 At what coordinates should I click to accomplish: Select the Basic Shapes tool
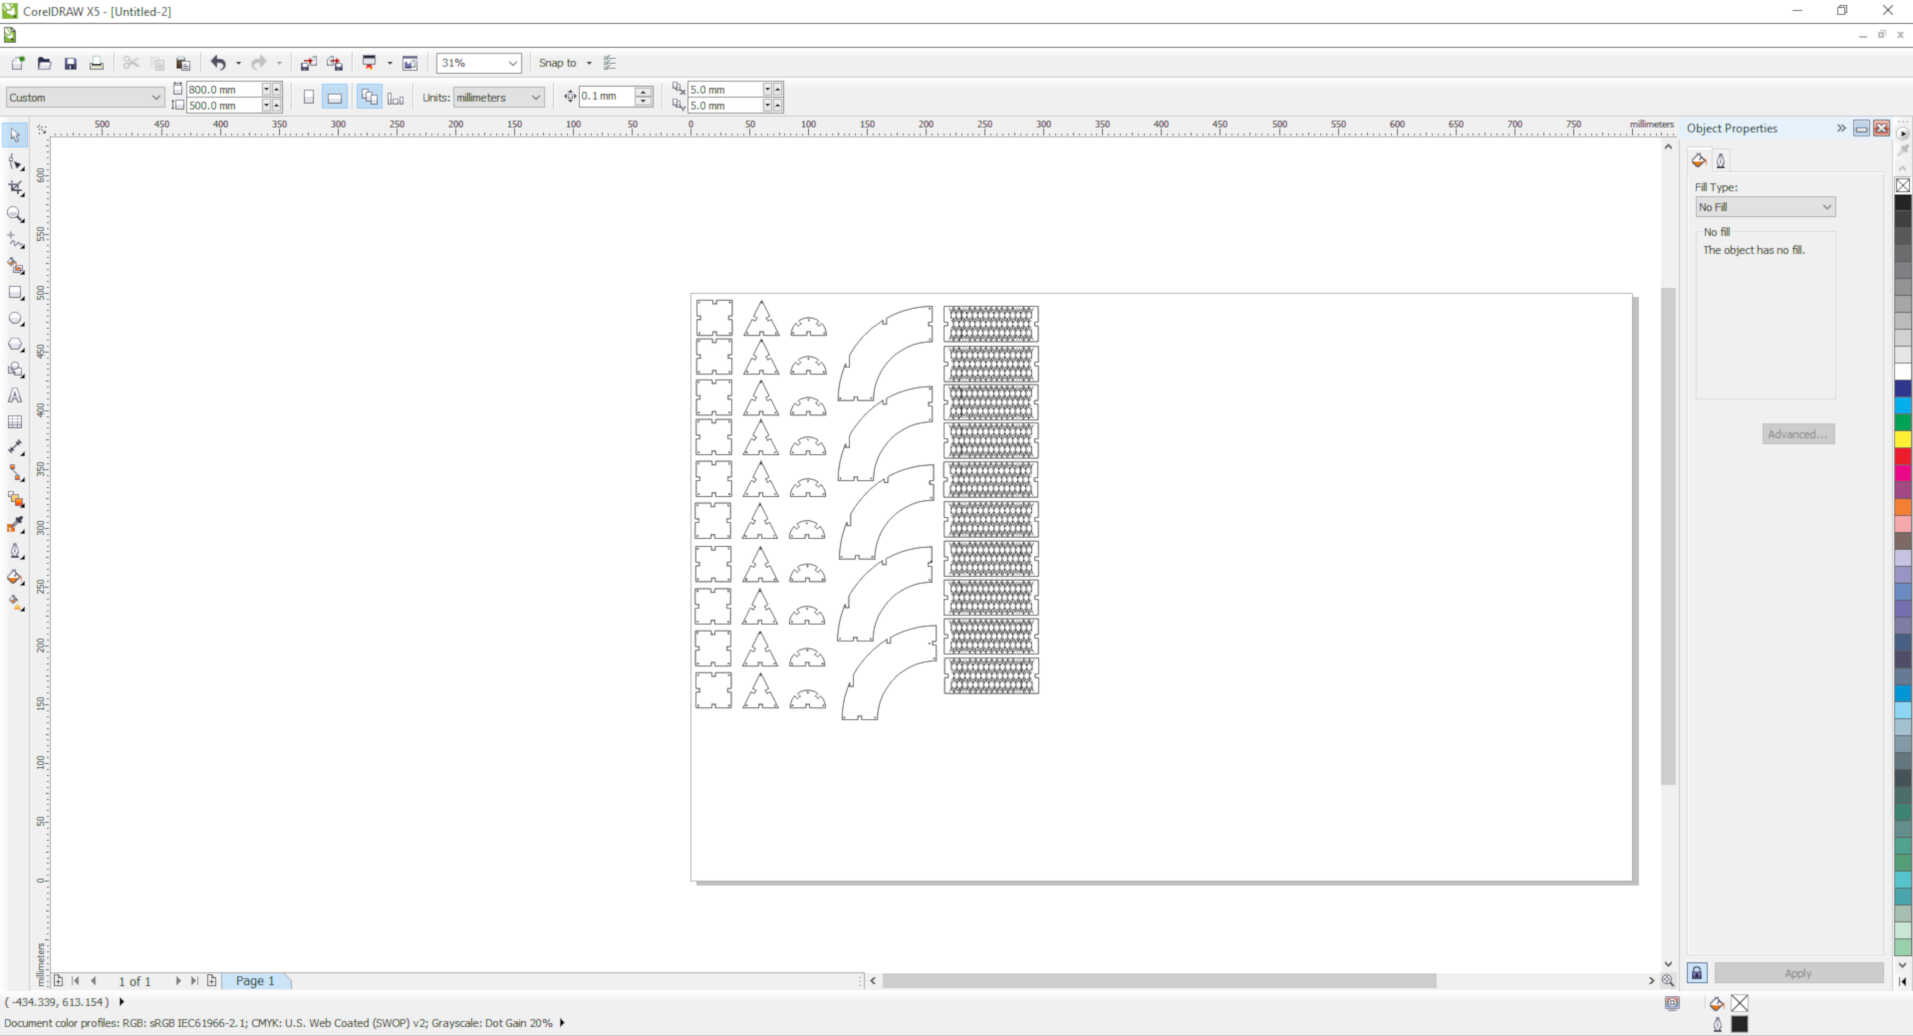(x=15, y=370)
